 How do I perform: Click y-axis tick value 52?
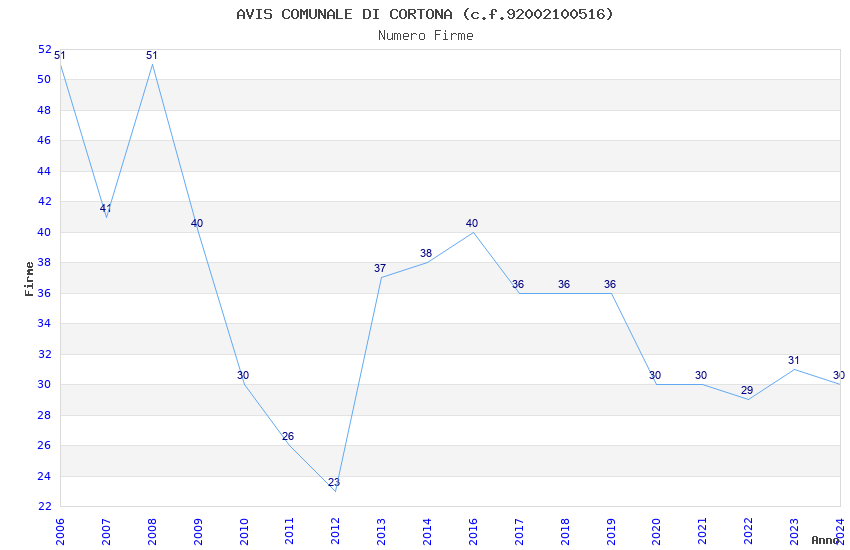[x=44, y=49]
